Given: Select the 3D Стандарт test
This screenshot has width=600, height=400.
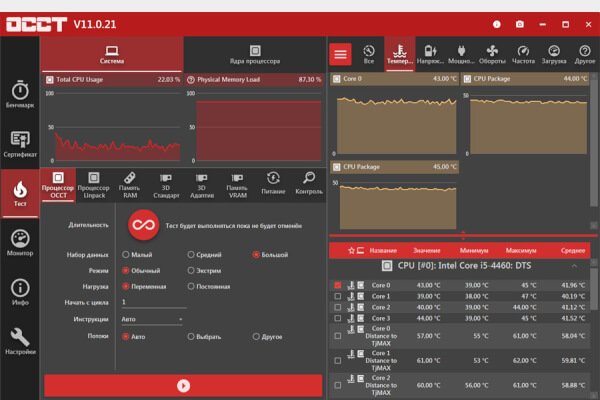Looking at the screenshot, I should pyautogui.click(x=166, y=186).
